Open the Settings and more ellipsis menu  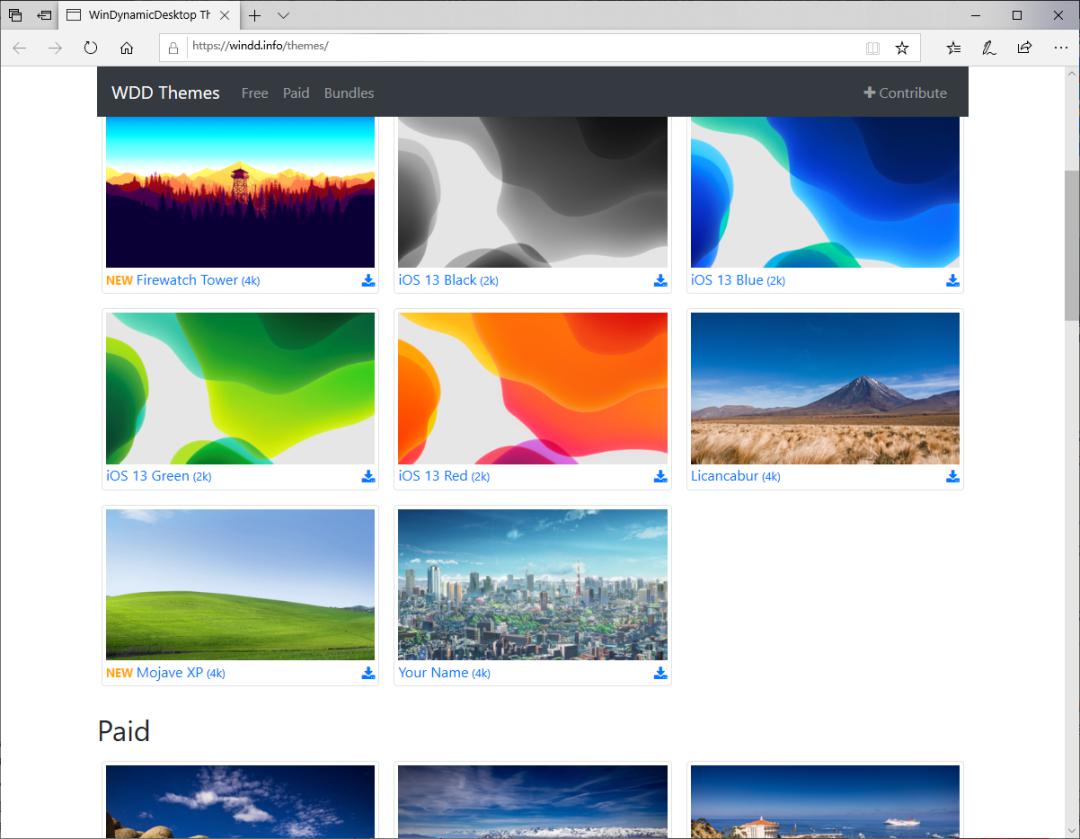point(1060,47)
